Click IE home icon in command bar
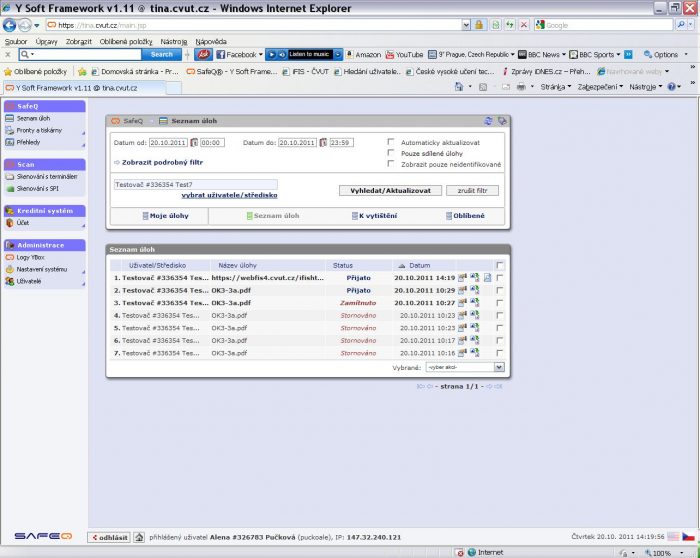700x558 pixels. click(x=458, y=87)
